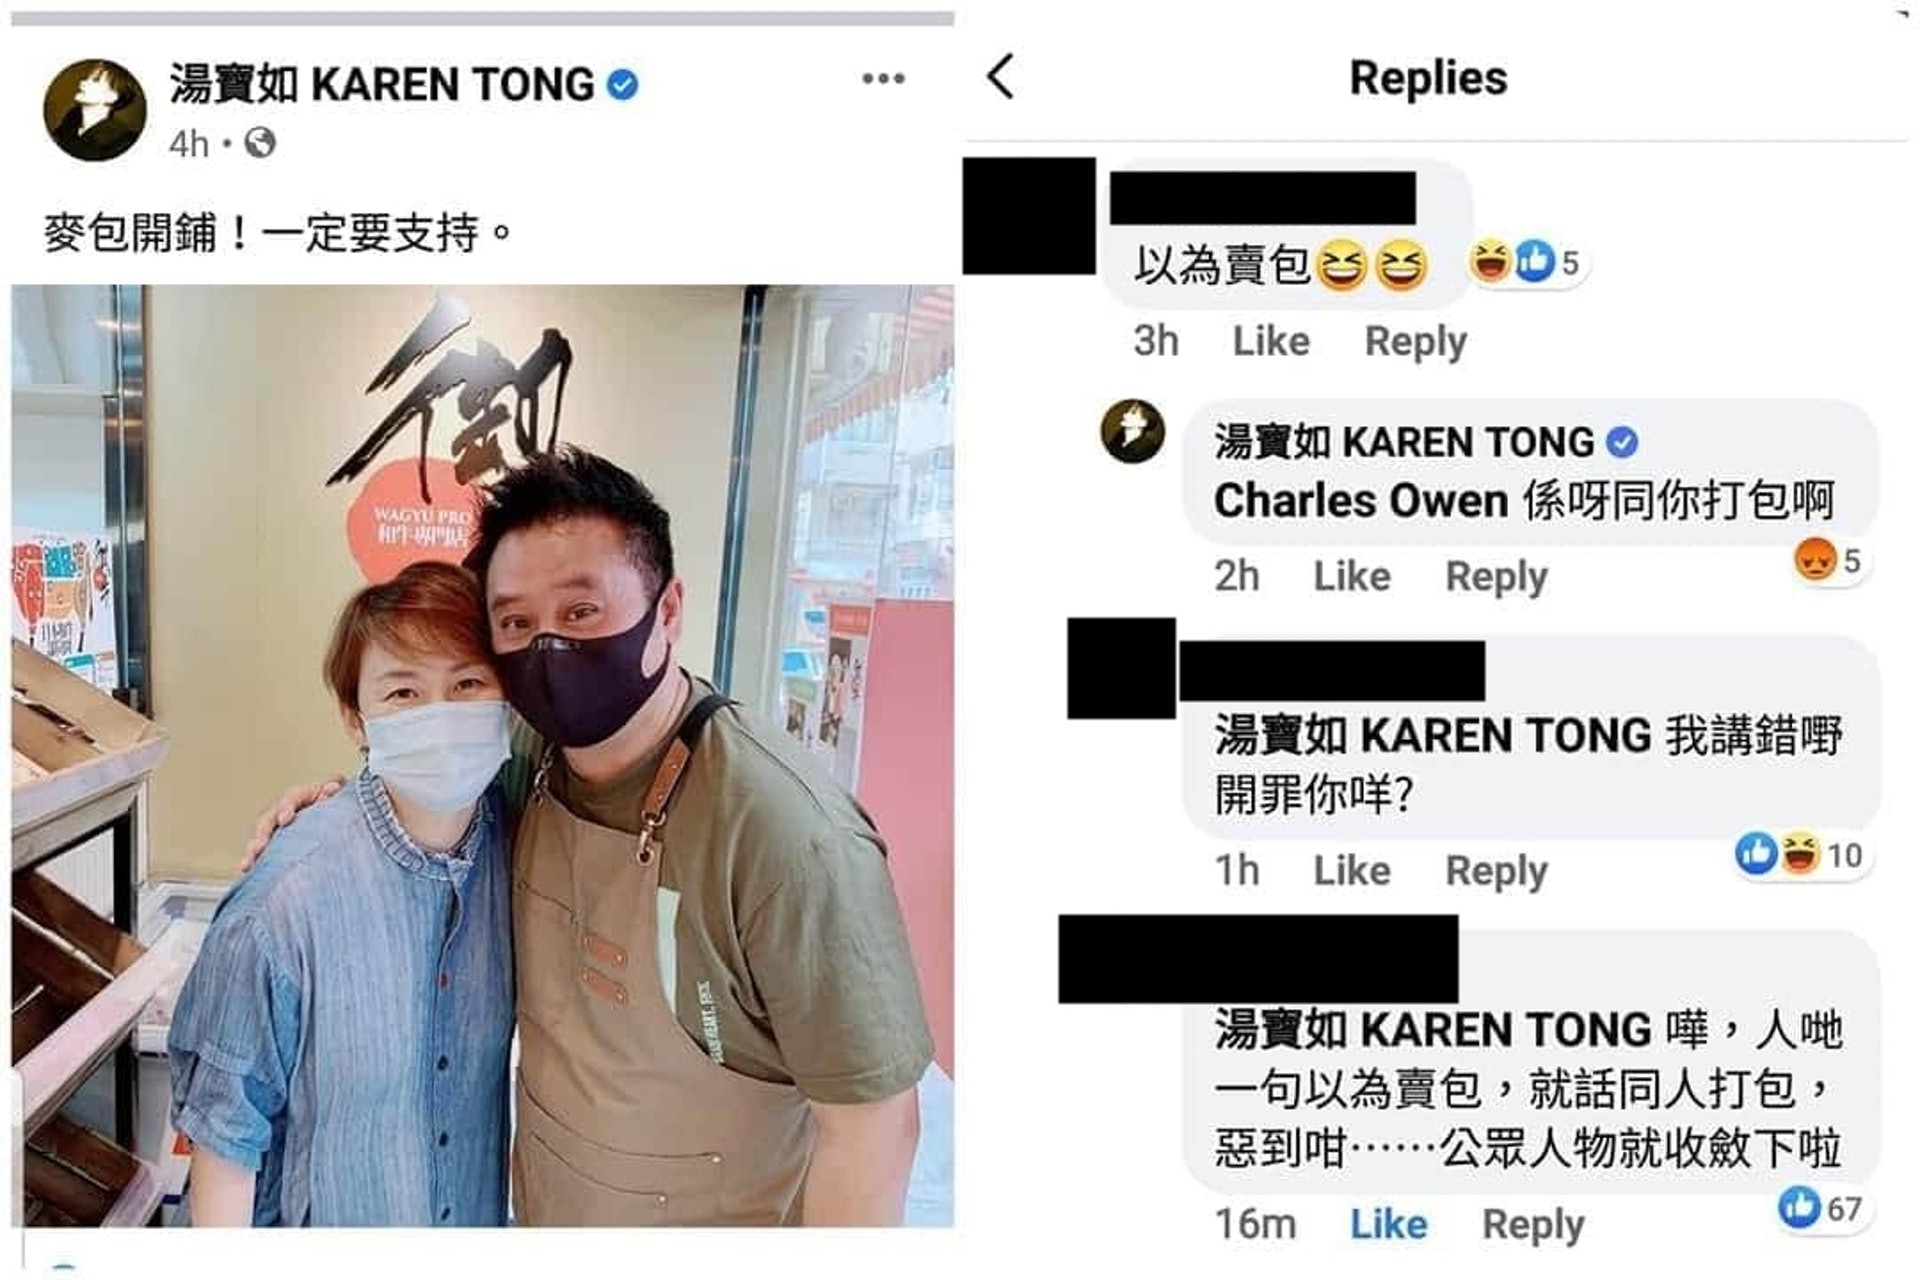The height and width of the screenshot is (1280, 1920).
Task: Reply to the 3h comment
Action: [x=1416, y=342]
